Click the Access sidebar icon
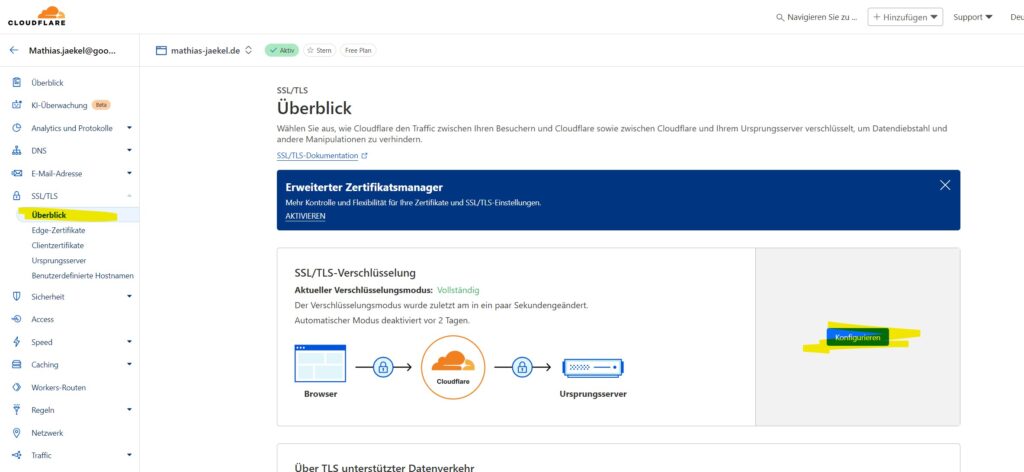 [16, 319]
